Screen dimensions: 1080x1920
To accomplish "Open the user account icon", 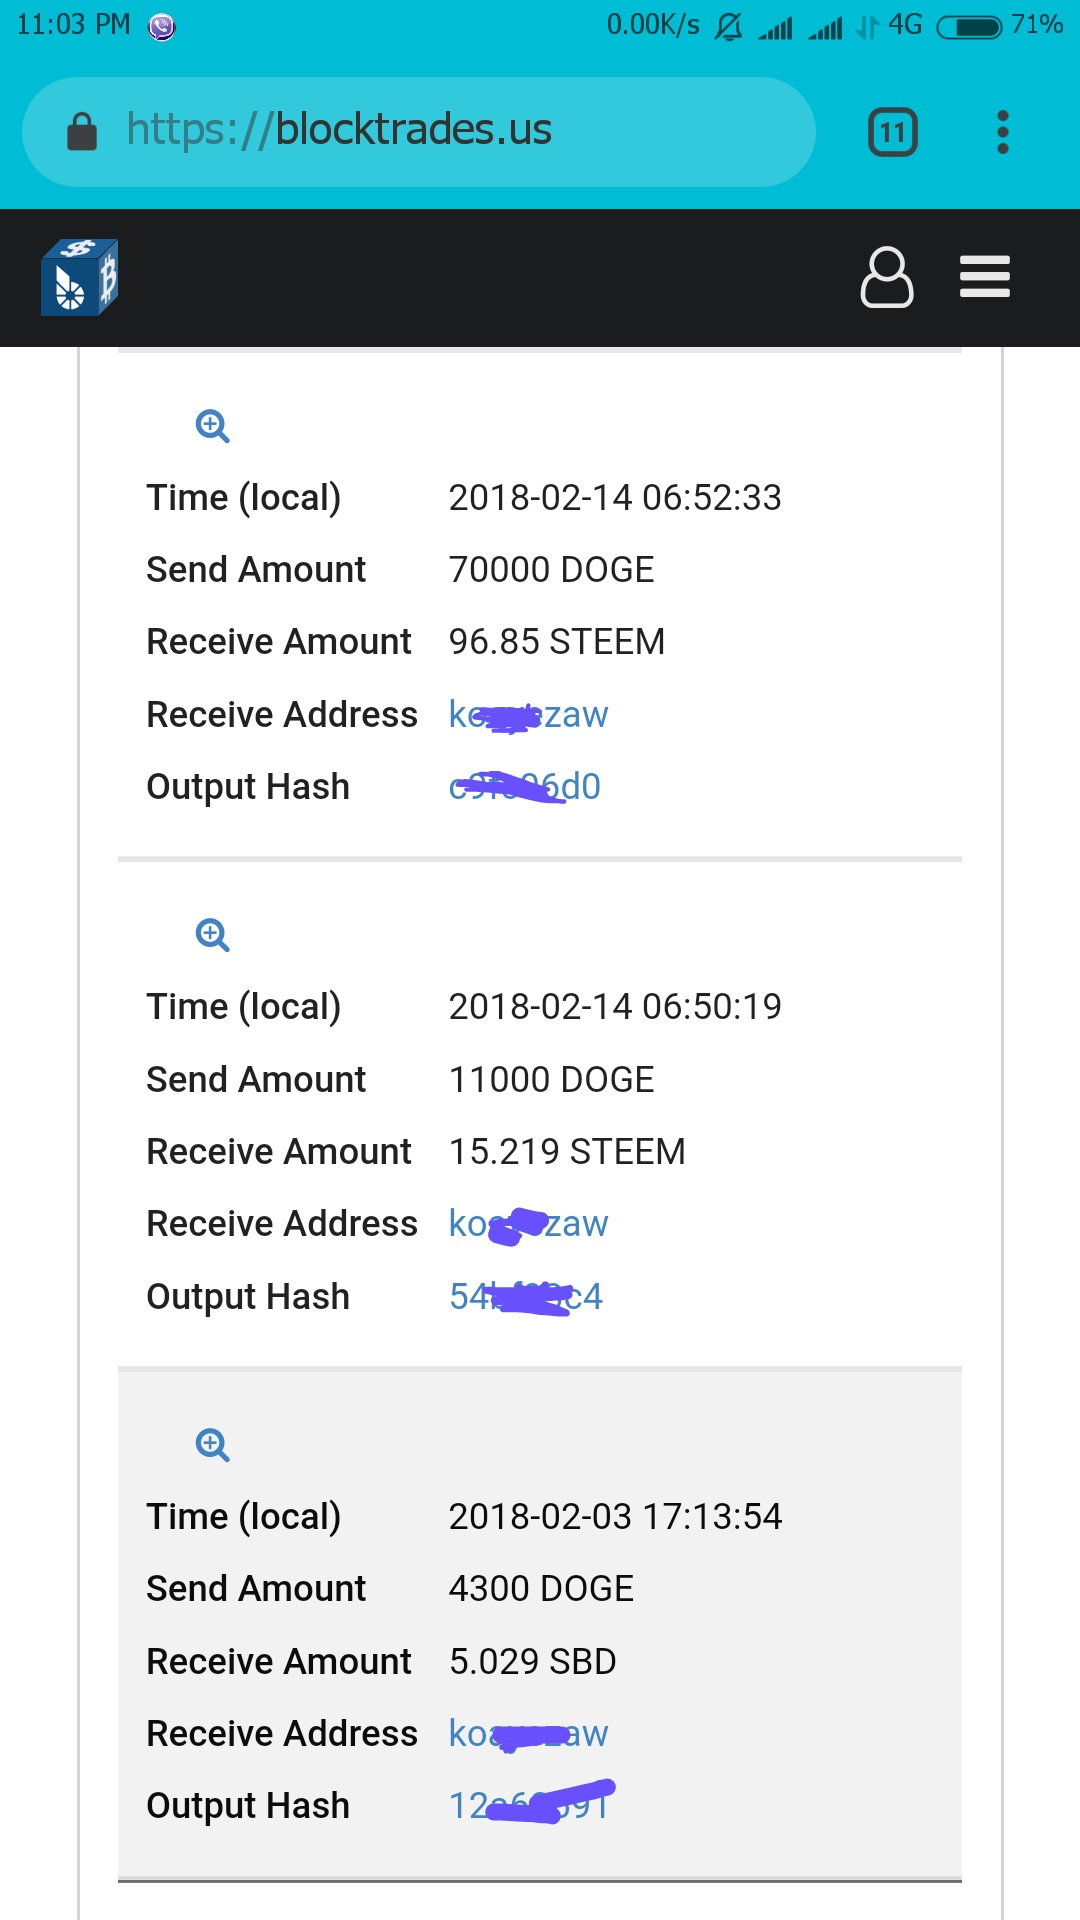I will [887, 277].
